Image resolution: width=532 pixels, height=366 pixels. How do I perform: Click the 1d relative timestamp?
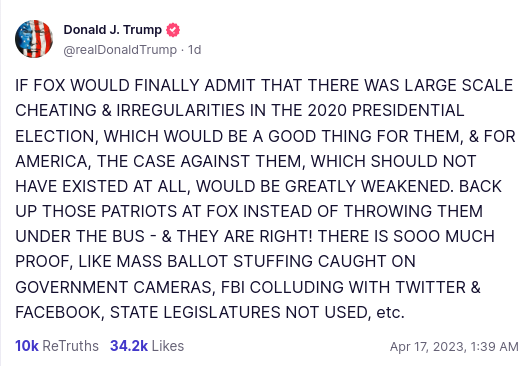(x=195, y=50)
